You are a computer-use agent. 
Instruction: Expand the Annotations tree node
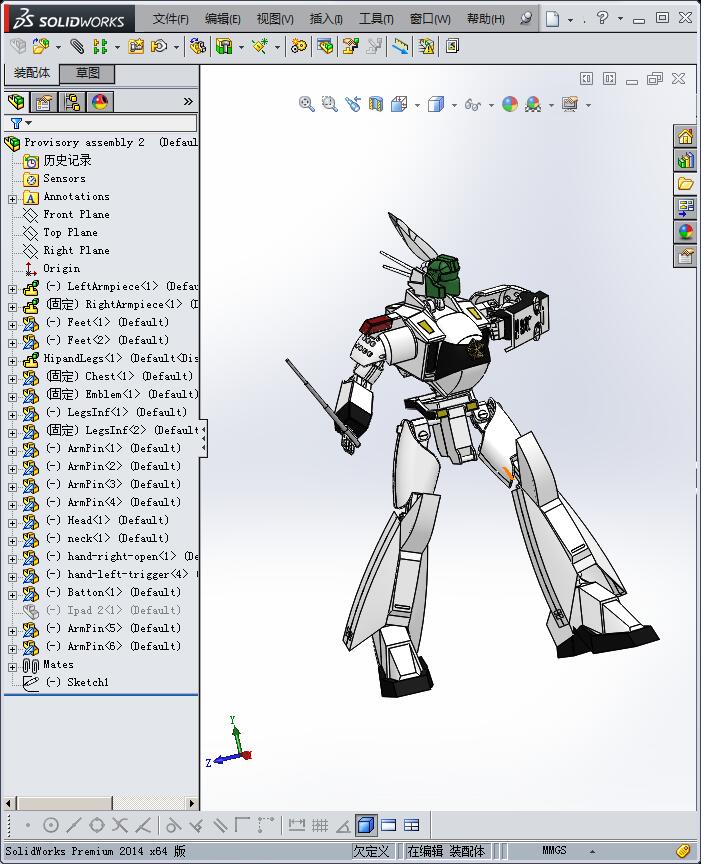click(x=12, y=199)
